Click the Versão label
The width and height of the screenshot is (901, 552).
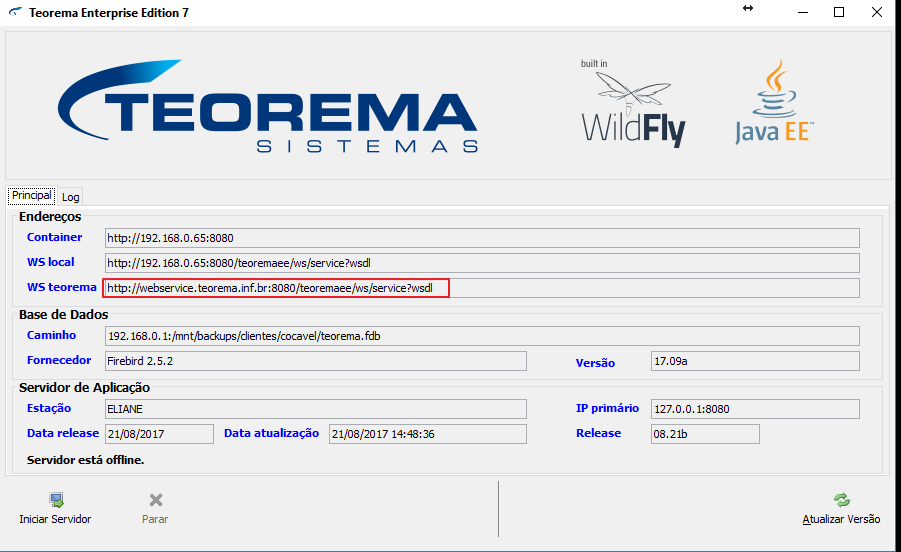(x=595, y=363)
